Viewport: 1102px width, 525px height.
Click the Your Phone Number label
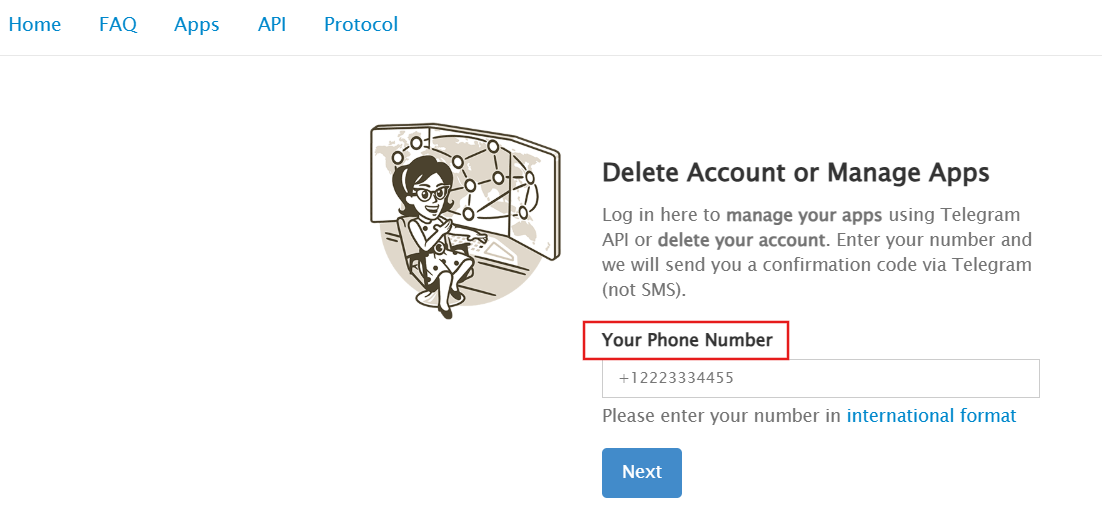click(687, 341)
